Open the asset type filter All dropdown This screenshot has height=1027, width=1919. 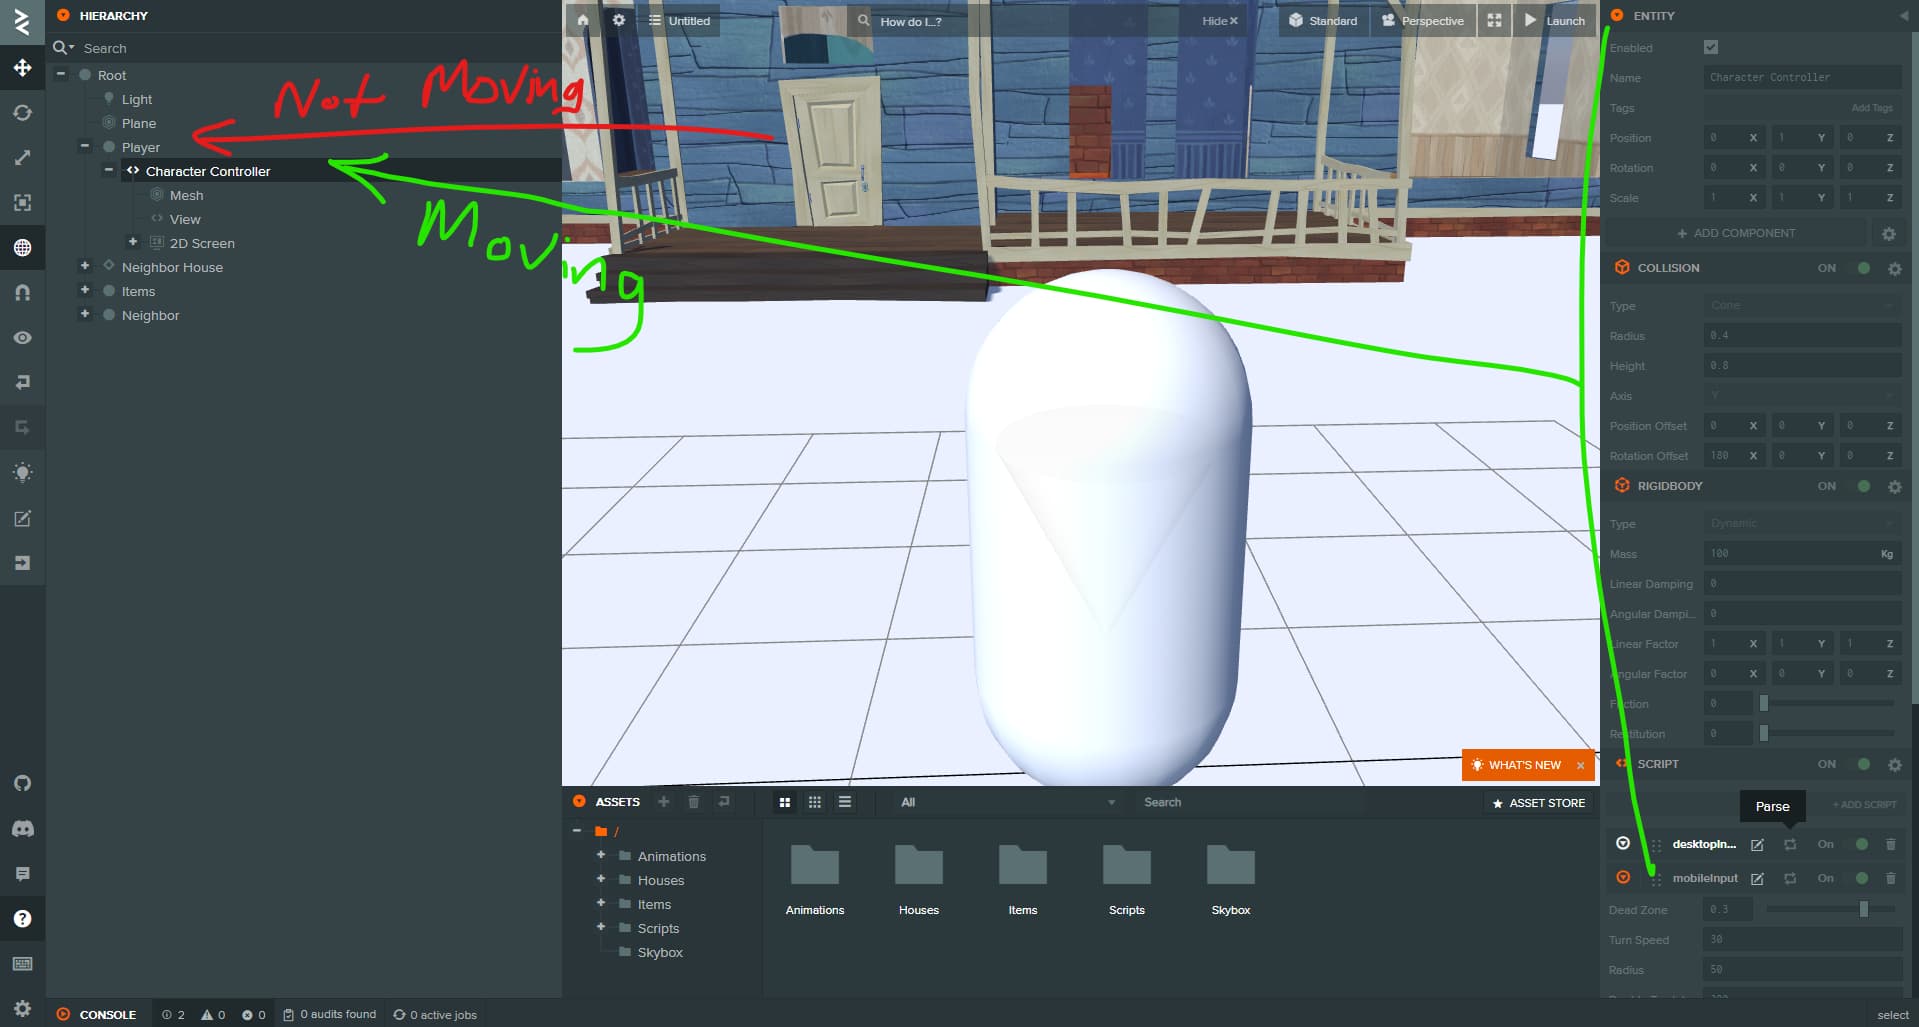pyautogui.click(x=1006, y=802)
